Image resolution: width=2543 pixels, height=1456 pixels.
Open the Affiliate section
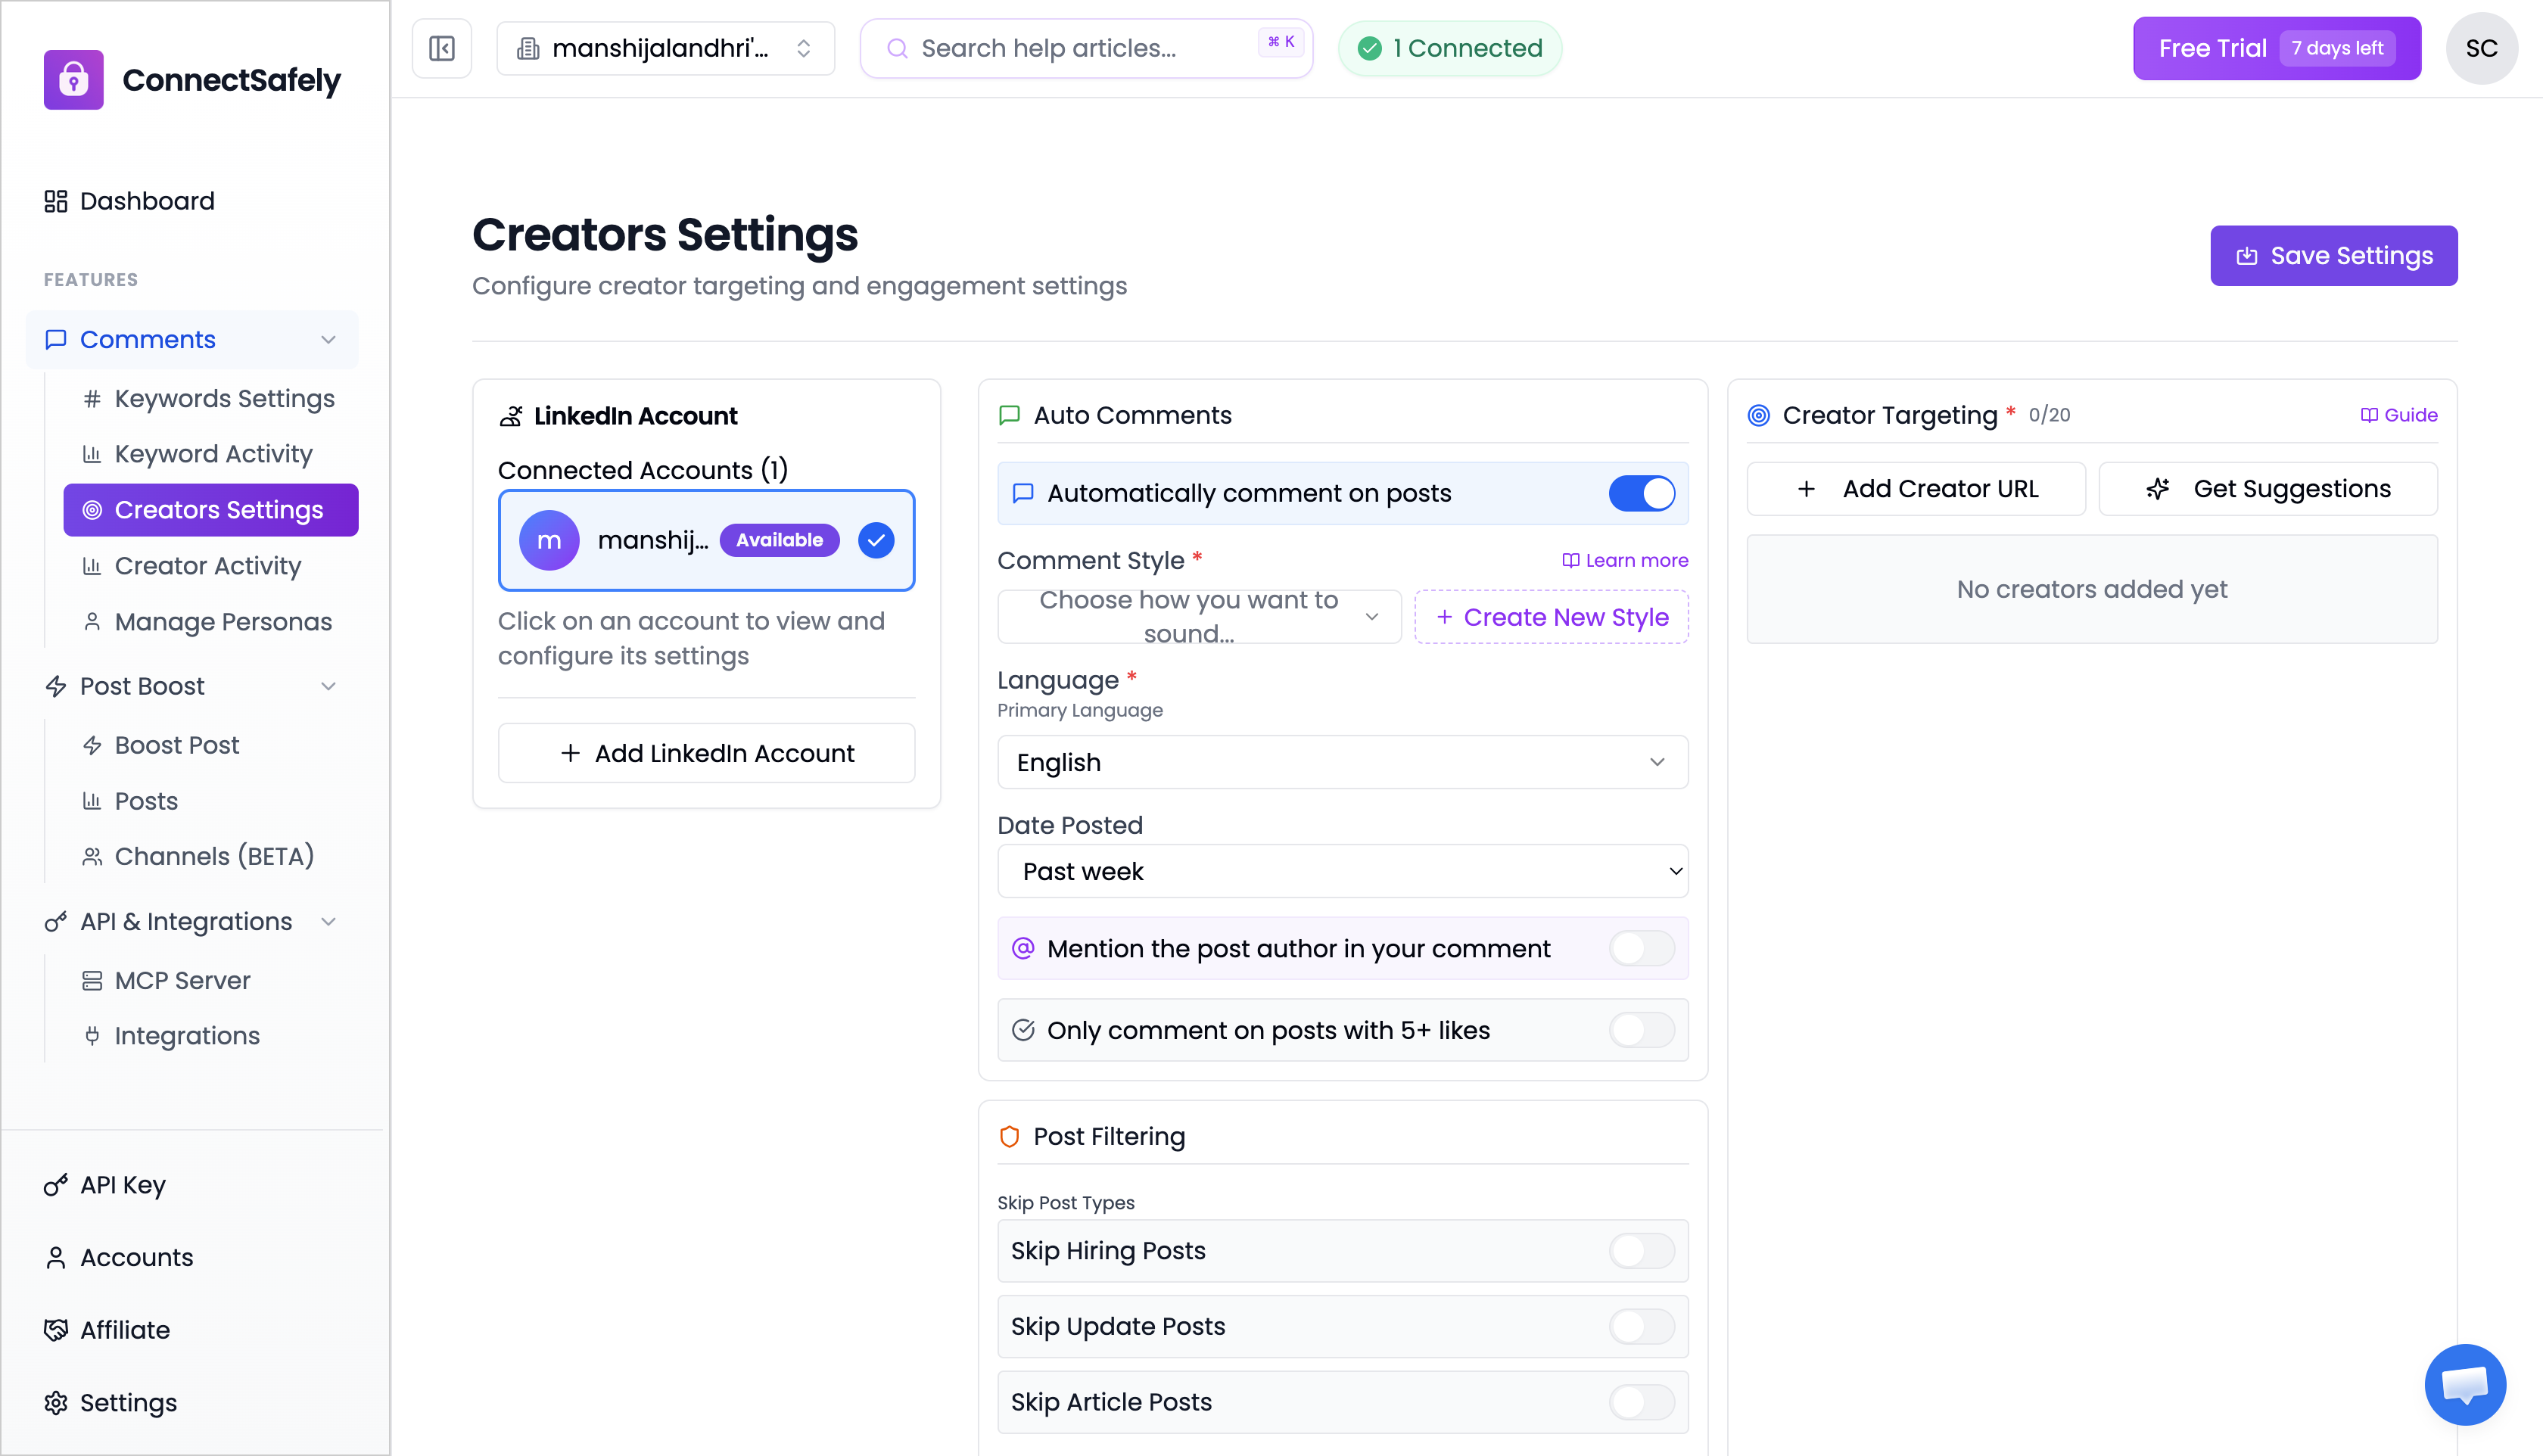125,1330
